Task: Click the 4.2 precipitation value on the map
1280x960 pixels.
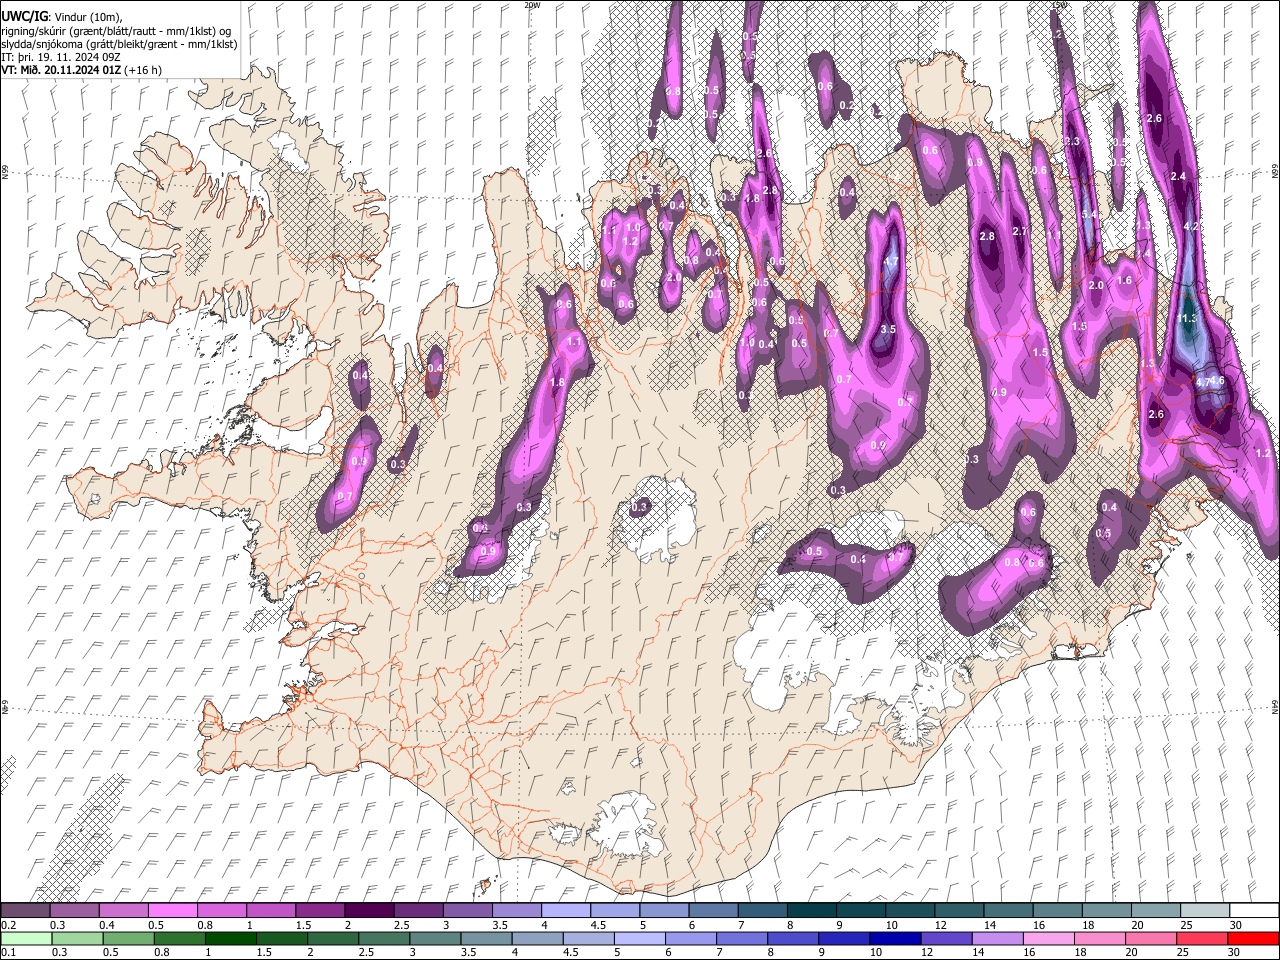Action: (1191, 227)
